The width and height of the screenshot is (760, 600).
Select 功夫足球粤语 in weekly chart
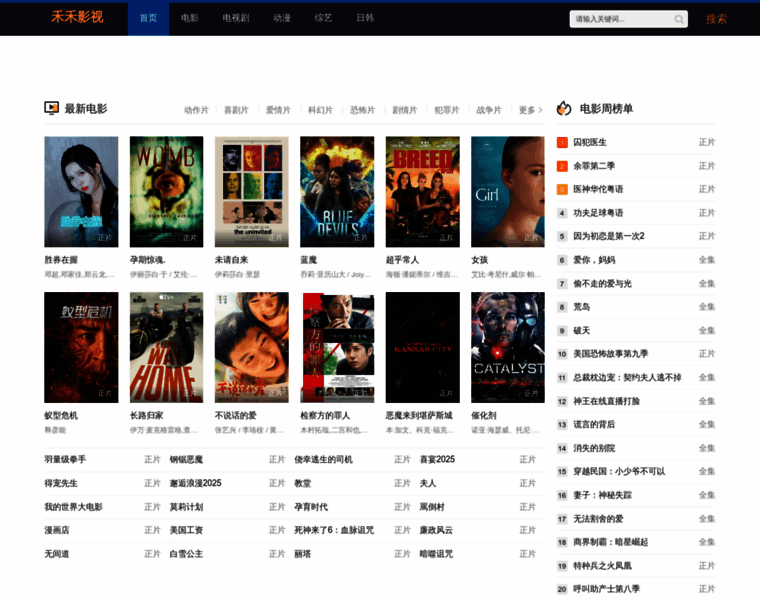tap(598, 213)
